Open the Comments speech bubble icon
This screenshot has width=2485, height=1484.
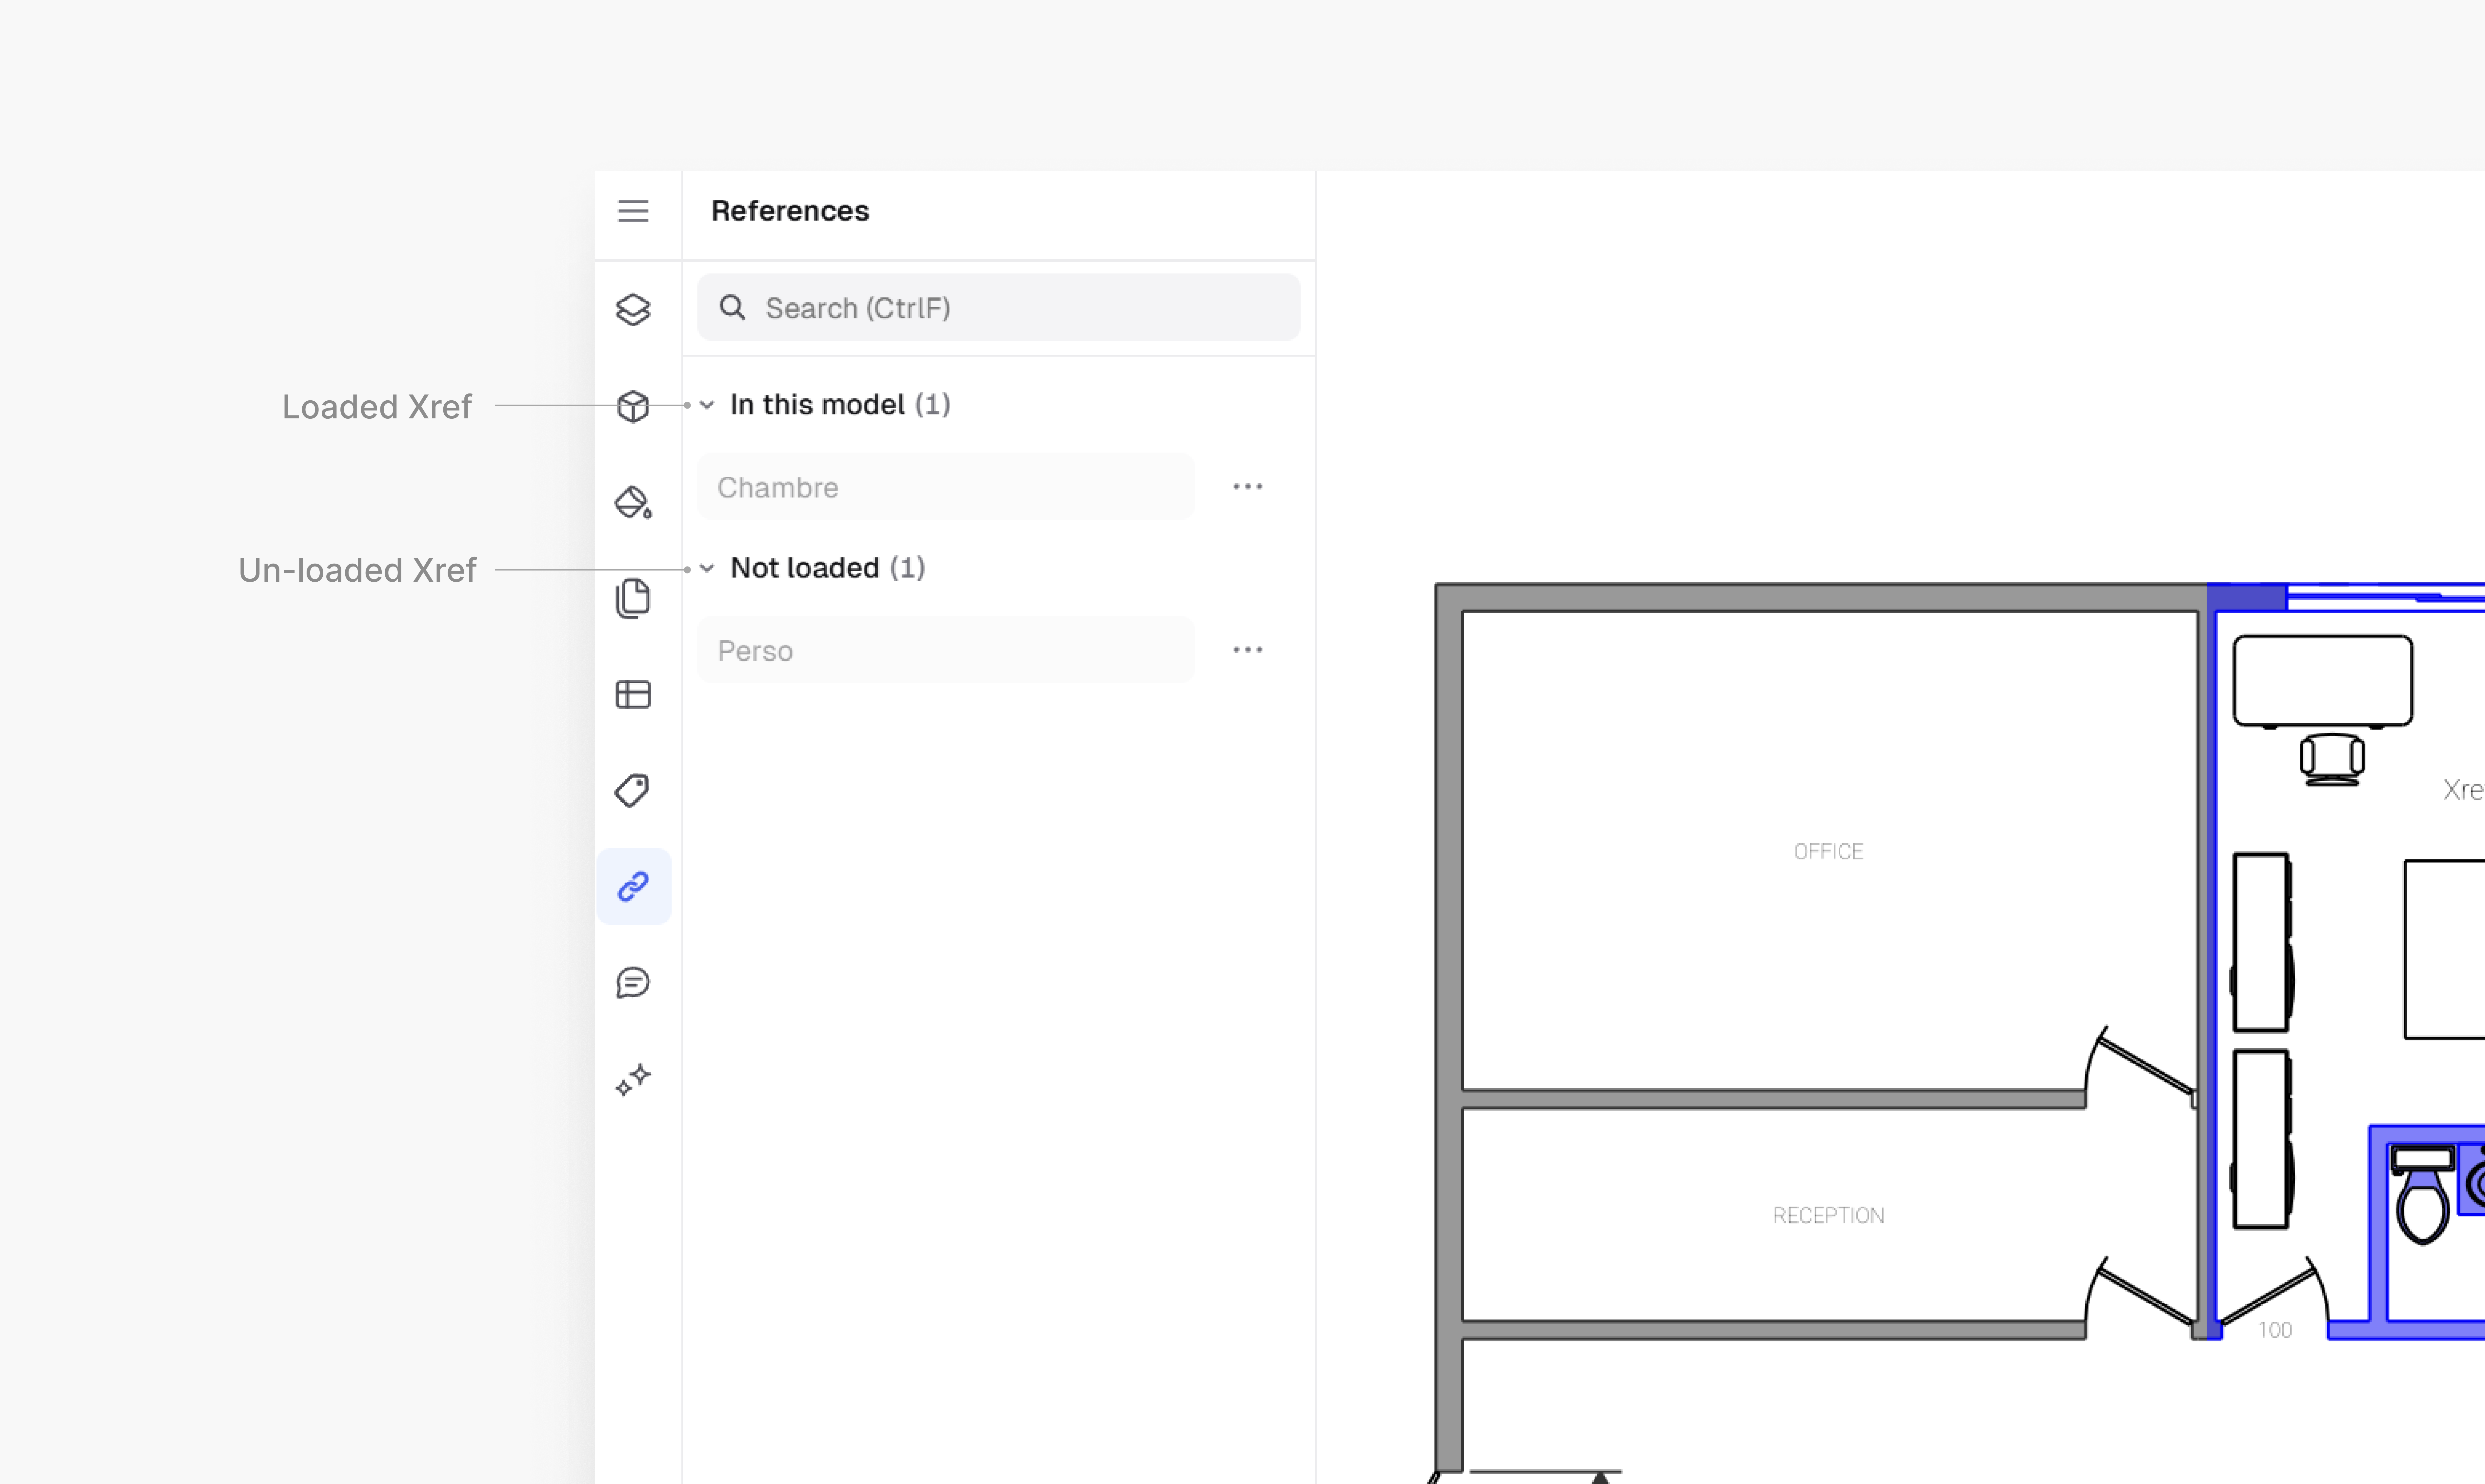pos(633,982)
